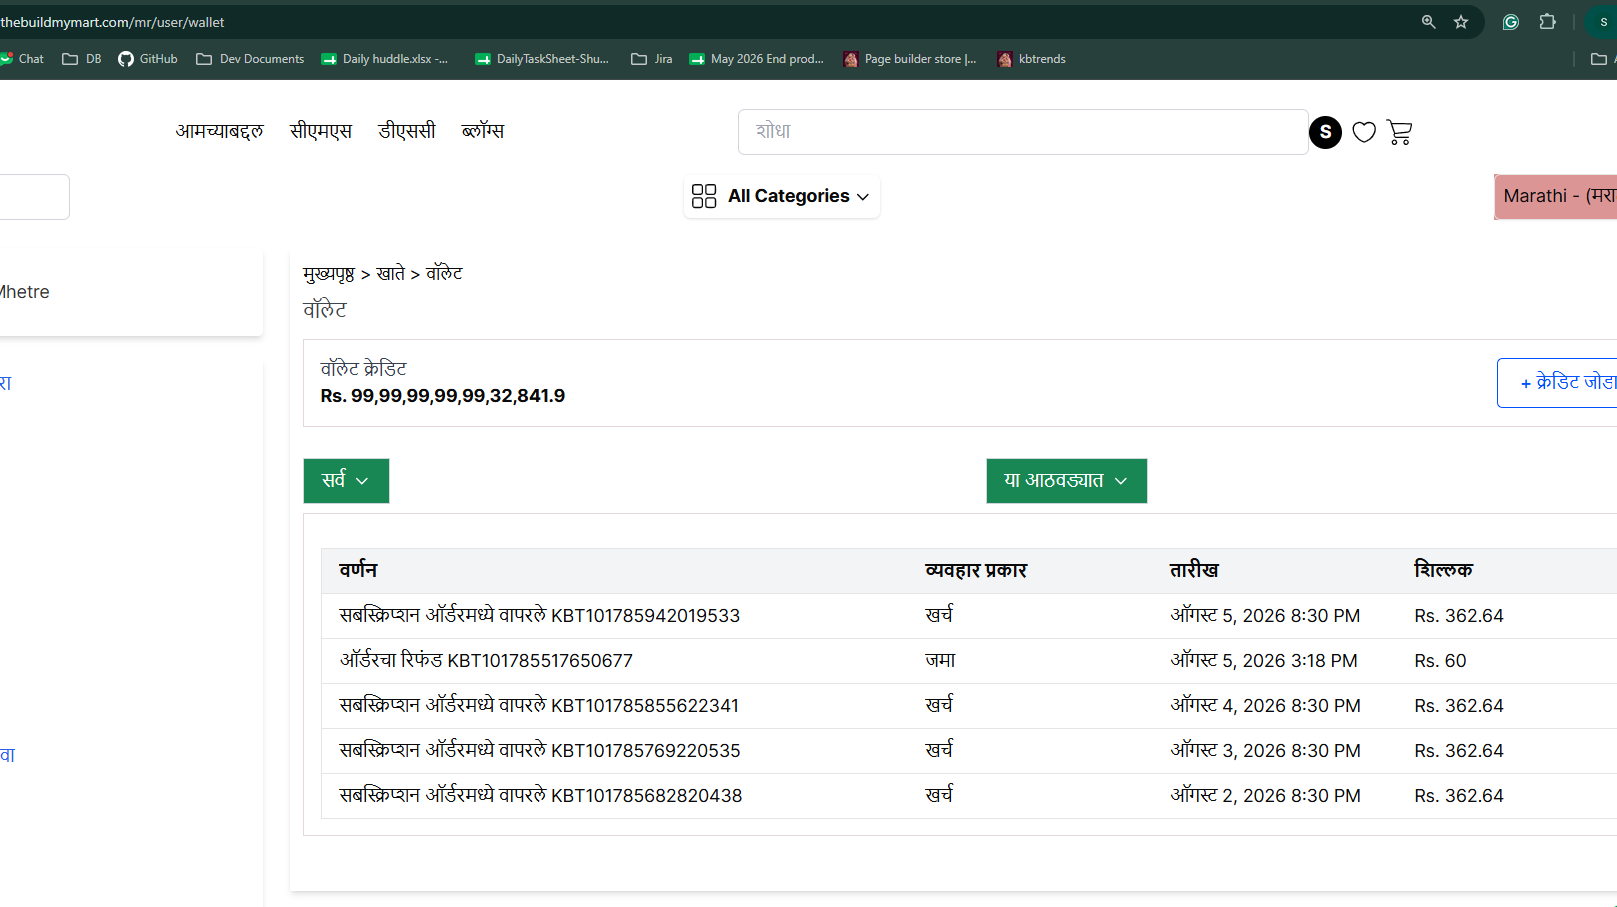Open the Dev Documents bookmark folder

pos(250,59)
